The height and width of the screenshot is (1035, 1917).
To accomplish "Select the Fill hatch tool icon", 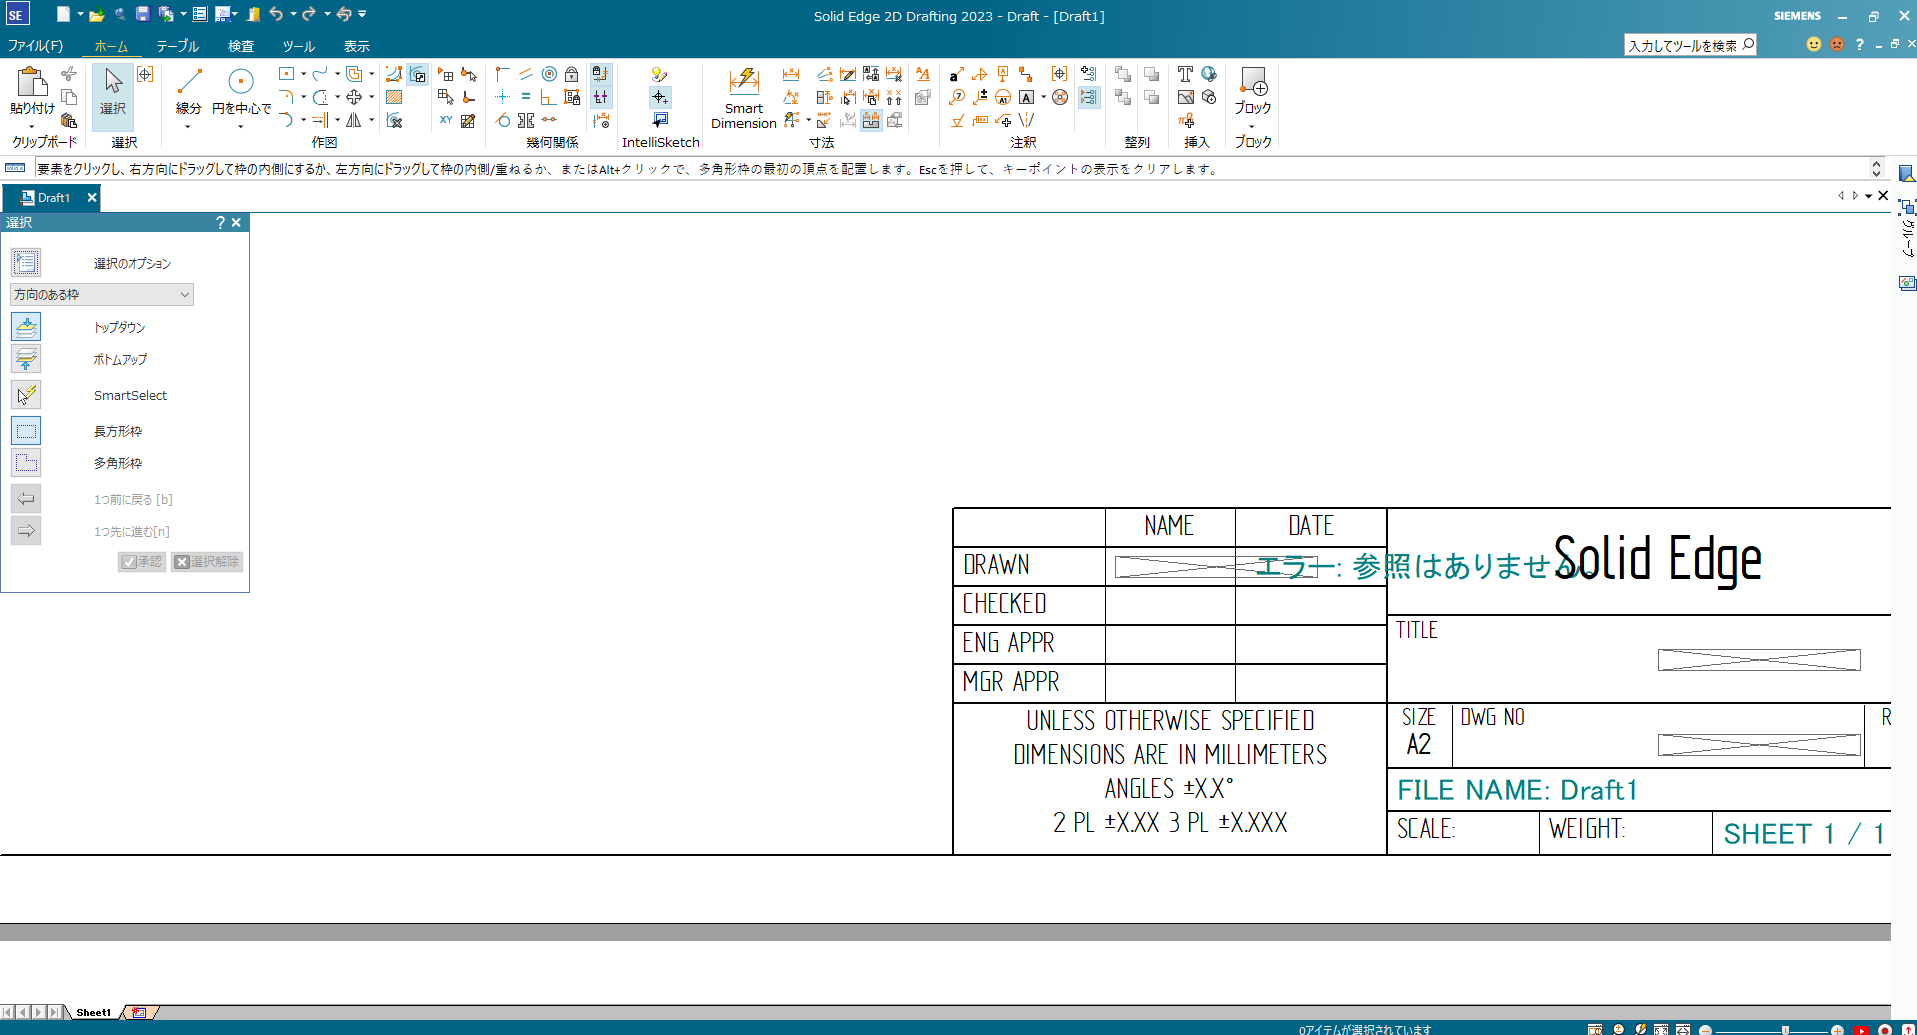I will tap(394, 97).
